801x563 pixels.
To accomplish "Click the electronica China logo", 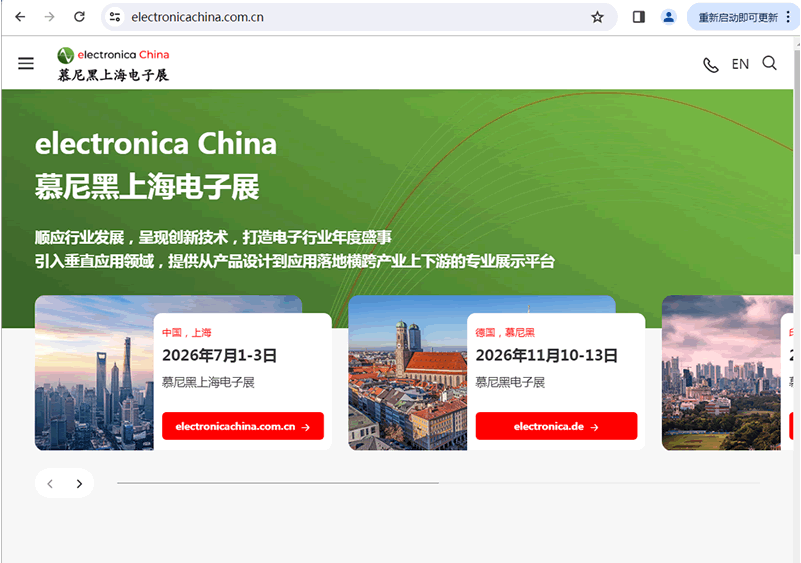I will coord(113,64).
